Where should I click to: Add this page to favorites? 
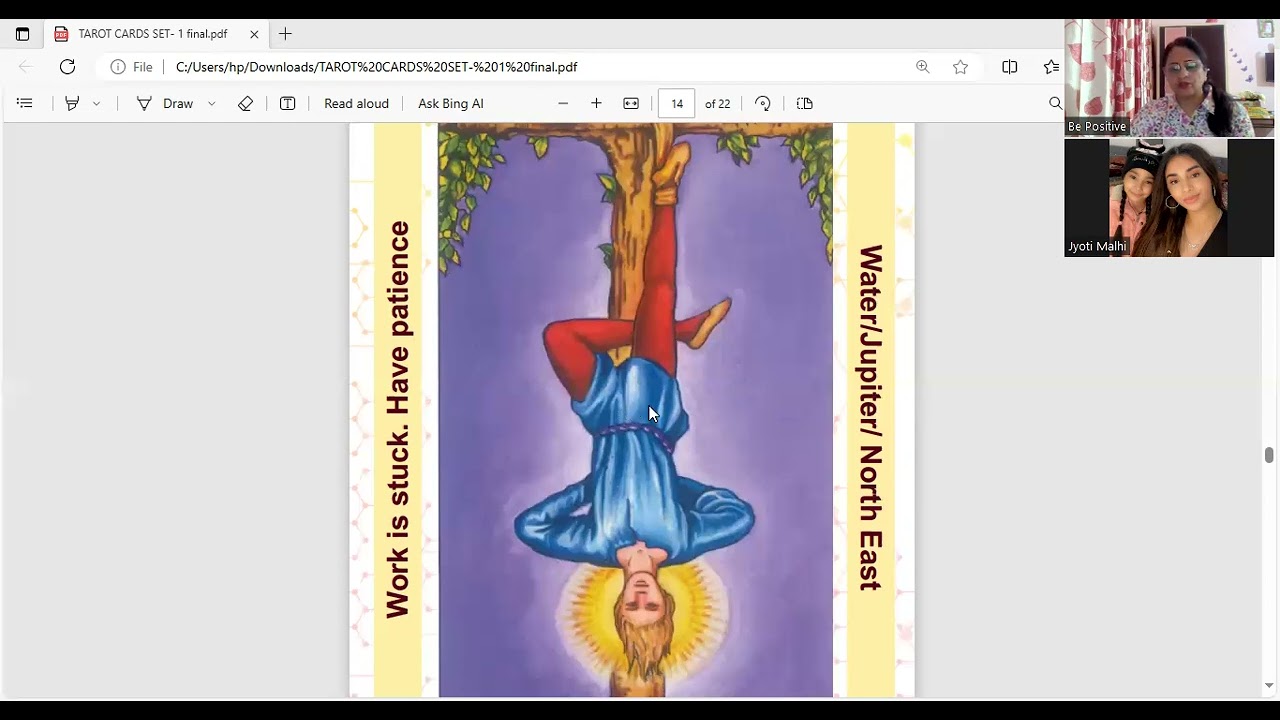coord(960,67)
